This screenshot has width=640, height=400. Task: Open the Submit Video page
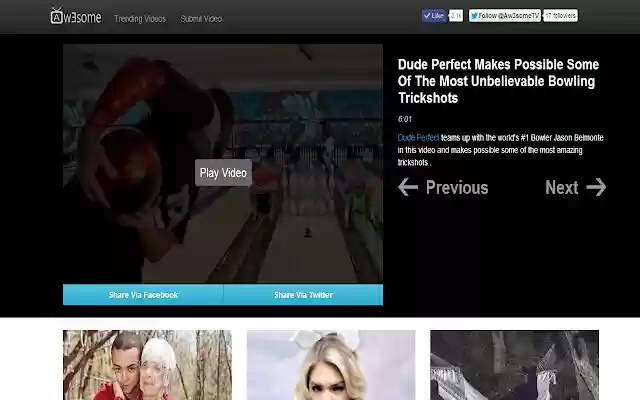(x=201, y=19)
